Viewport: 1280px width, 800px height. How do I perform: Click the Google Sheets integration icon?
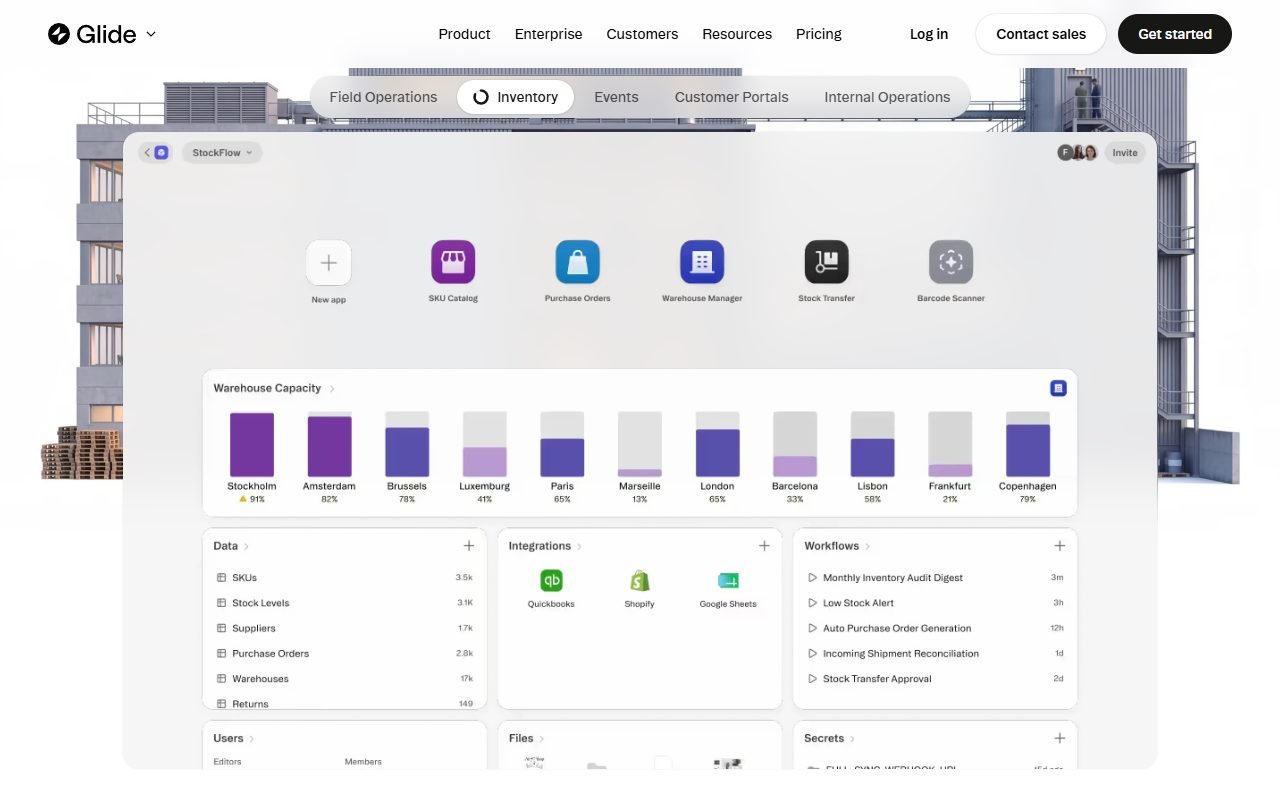[728, 580]
